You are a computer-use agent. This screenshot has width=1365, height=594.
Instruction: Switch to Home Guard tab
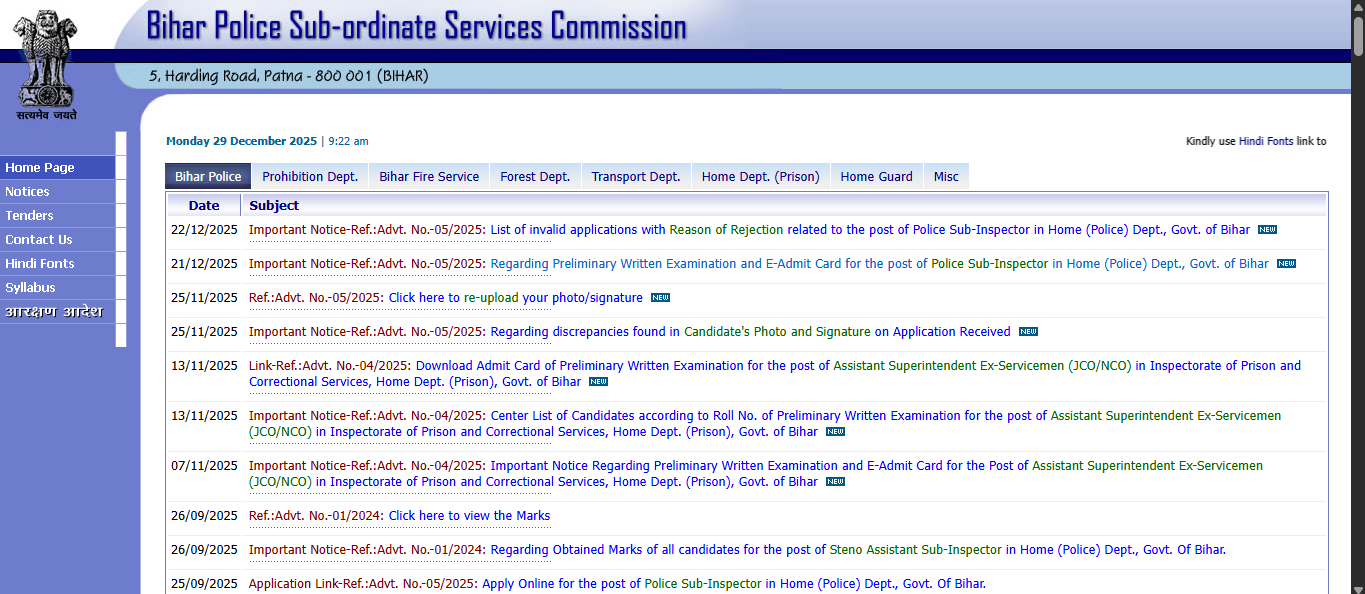876,176
